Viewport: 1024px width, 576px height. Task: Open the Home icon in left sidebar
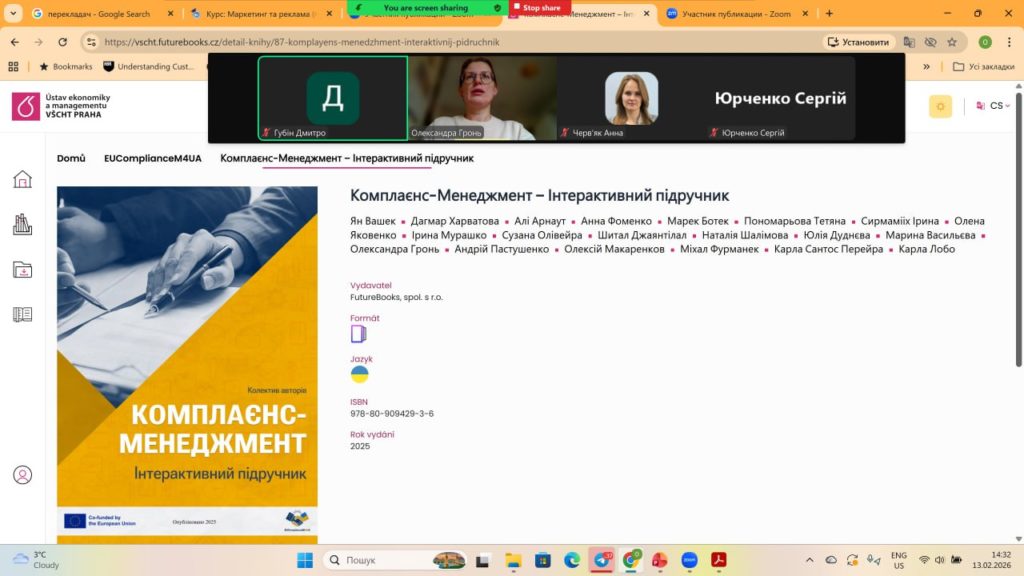pyautogui.click(x=22, y=179)
